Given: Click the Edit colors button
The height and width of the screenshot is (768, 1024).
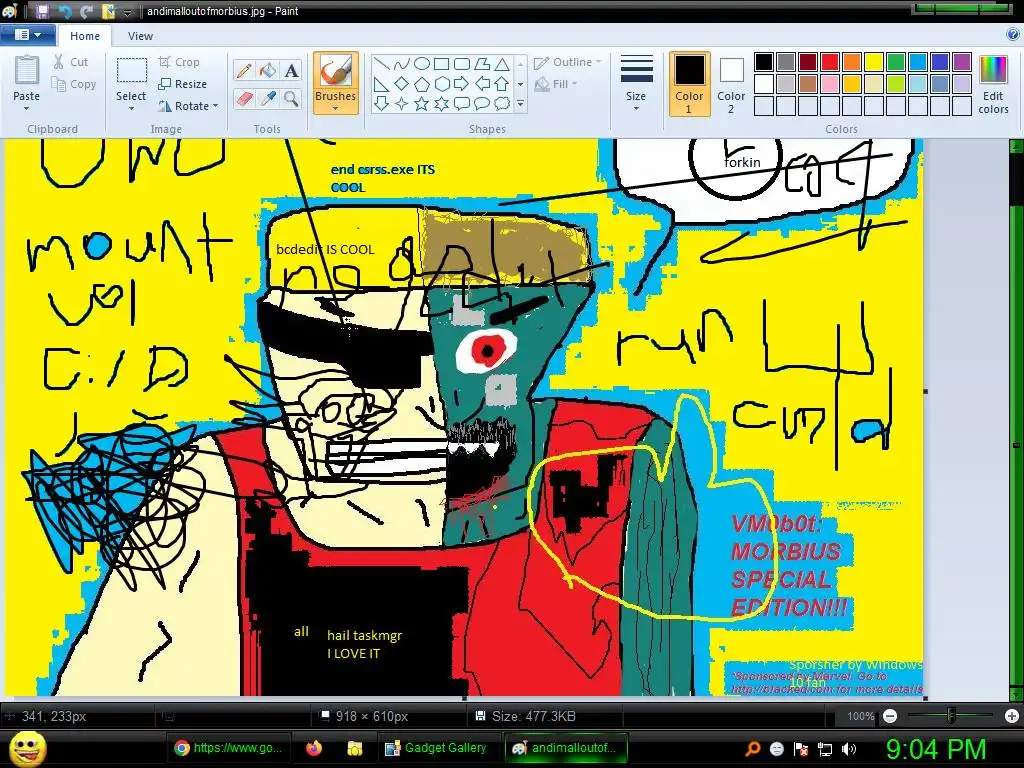Looking at the screenshot, I should coord(993,85).
